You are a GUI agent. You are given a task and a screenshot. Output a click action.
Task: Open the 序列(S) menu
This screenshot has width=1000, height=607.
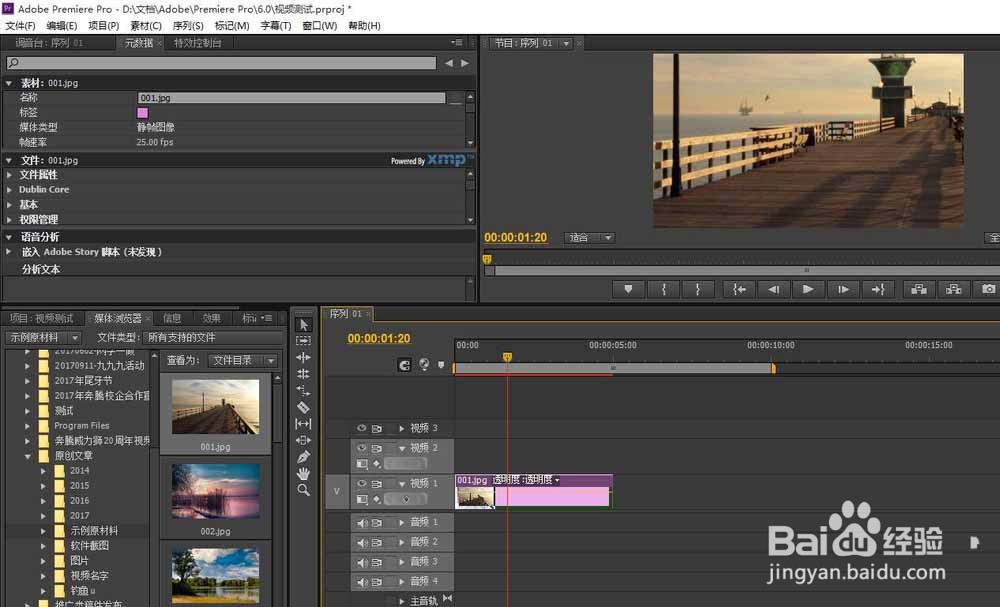pos(188,26)
